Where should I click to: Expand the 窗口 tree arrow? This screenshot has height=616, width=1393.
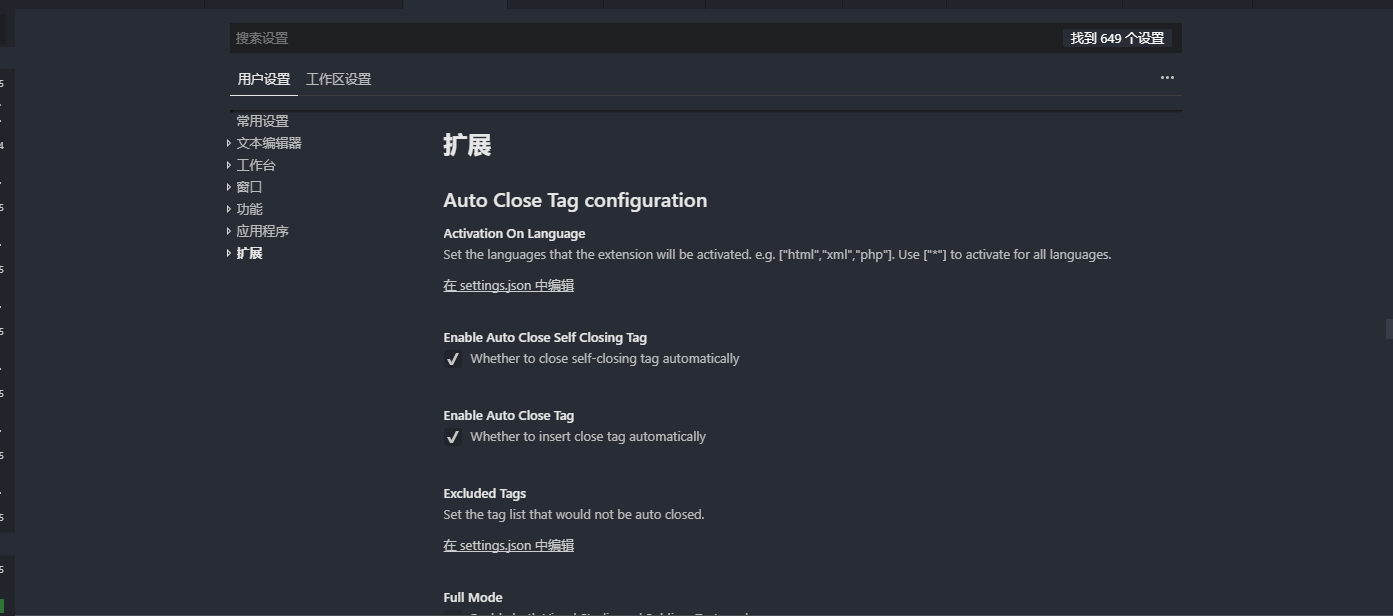coord(229,187)
